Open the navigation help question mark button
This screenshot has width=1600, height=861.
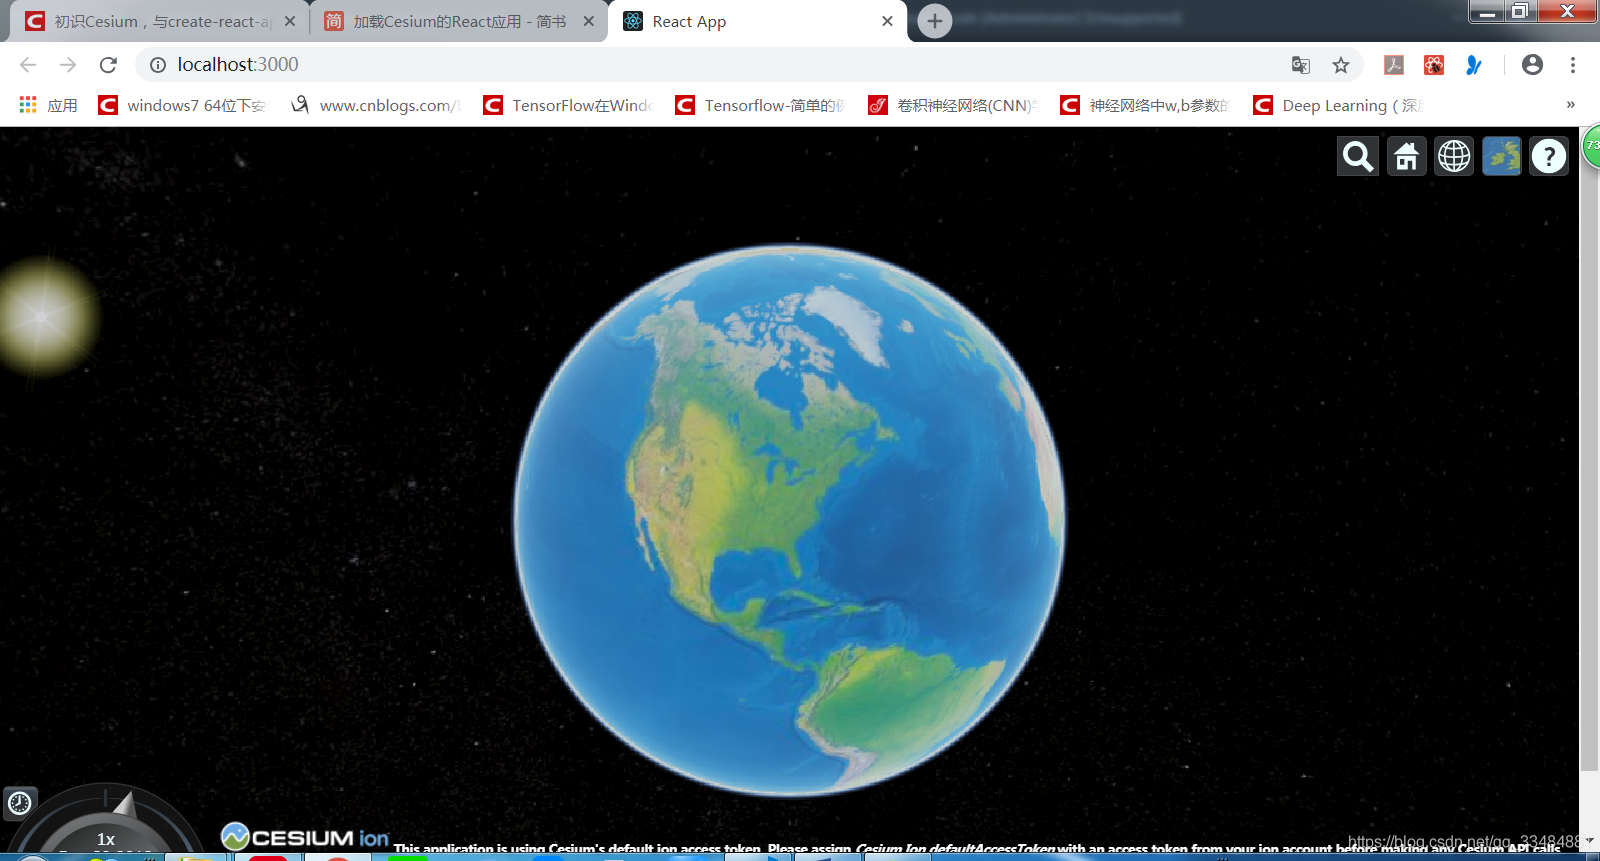(1549, 156)
